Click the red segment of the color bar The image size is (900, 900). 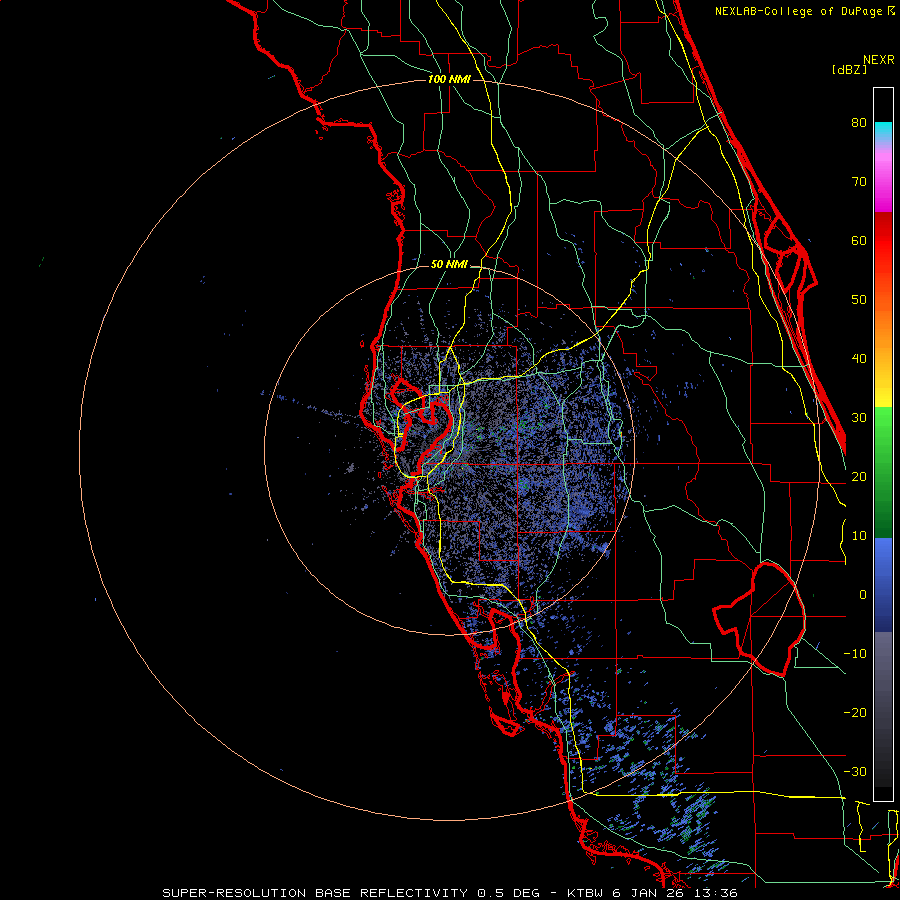[x=883, y=241]
